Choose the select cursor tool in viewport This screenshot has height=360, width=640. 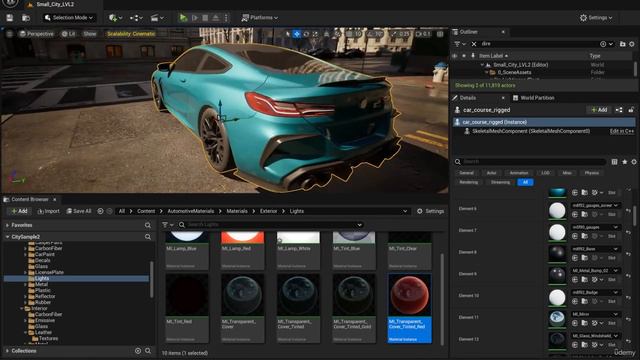coord(288,34)
